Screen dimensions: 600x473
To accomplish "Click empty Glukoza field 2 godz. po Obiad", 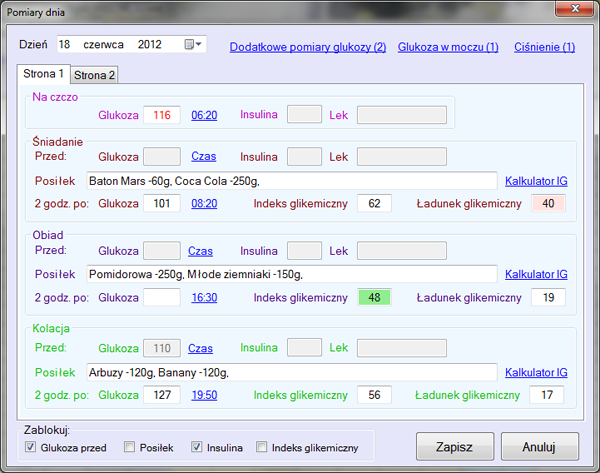I will coord(162,297).
